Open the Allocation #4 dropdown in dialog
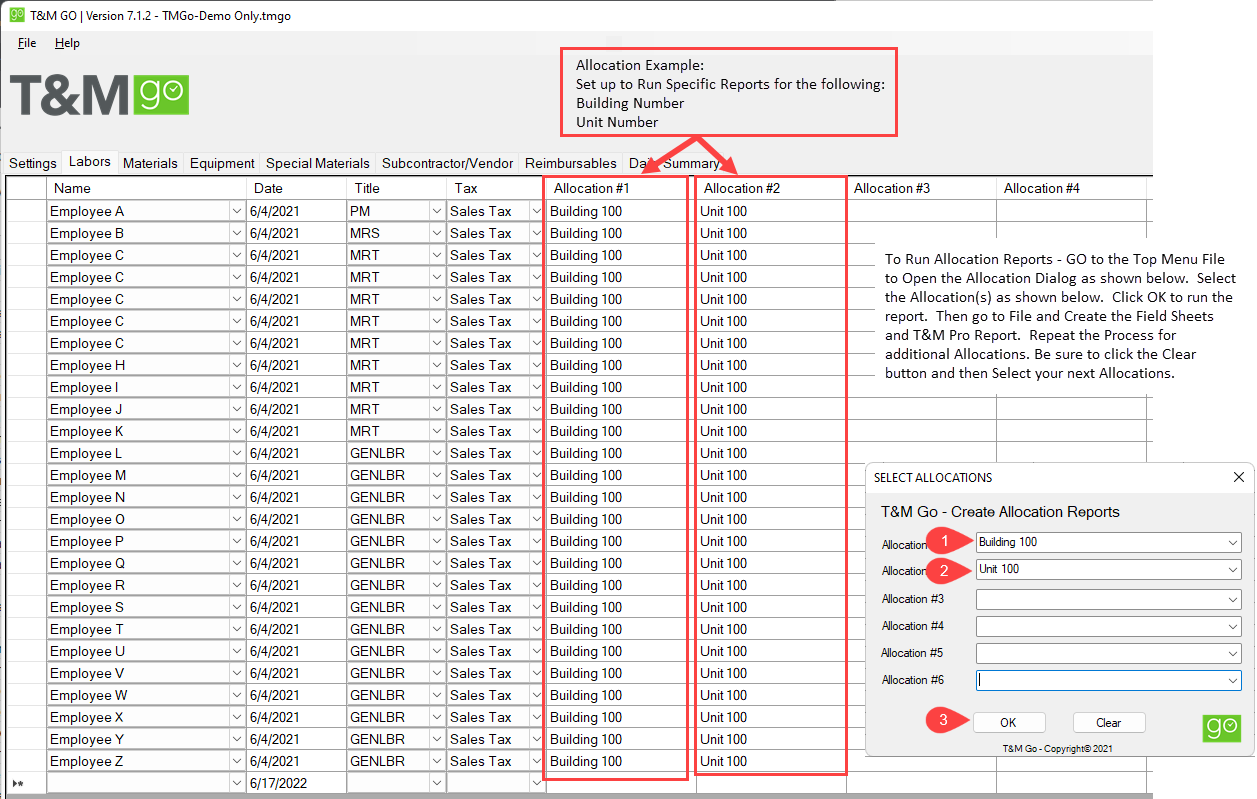 1232,626
